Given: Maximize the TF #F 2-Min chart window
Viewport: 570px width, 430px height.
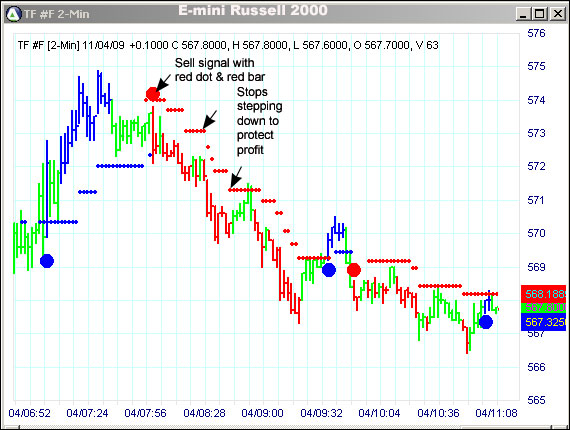Looking at the screenshot, I should [x=540, y=14].
